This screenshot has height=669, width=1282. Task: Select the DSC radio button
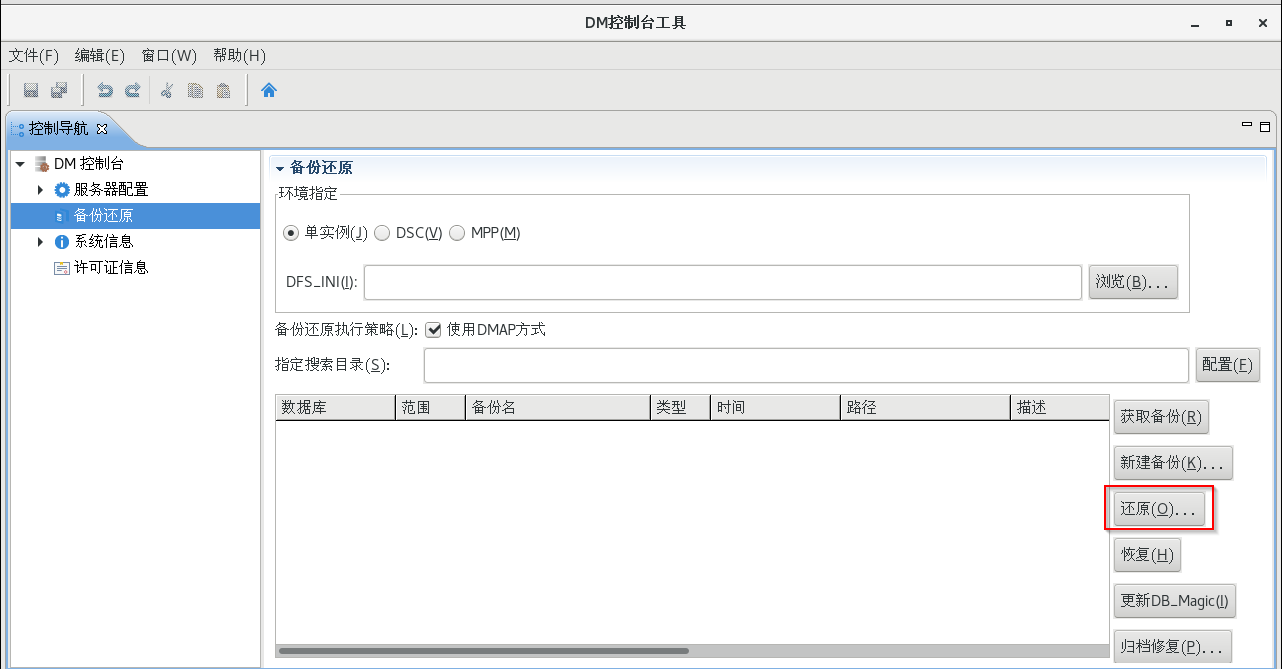[382, 233]
